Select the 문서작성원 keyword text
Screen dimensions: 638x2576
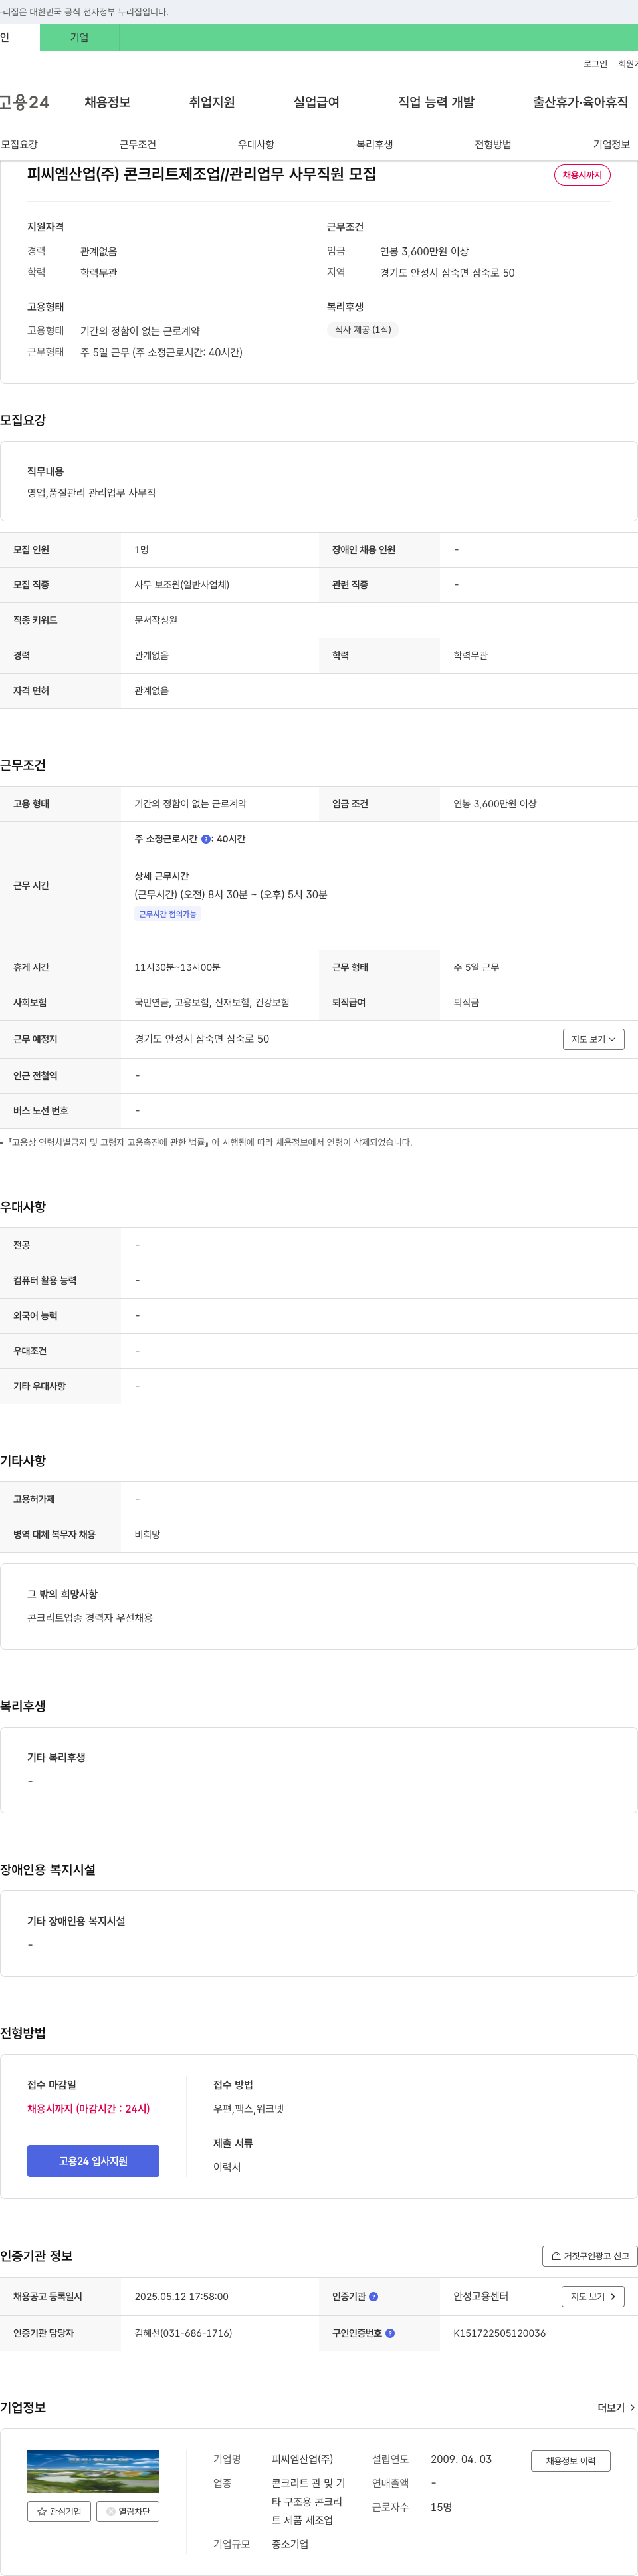(x=156, y=620)
